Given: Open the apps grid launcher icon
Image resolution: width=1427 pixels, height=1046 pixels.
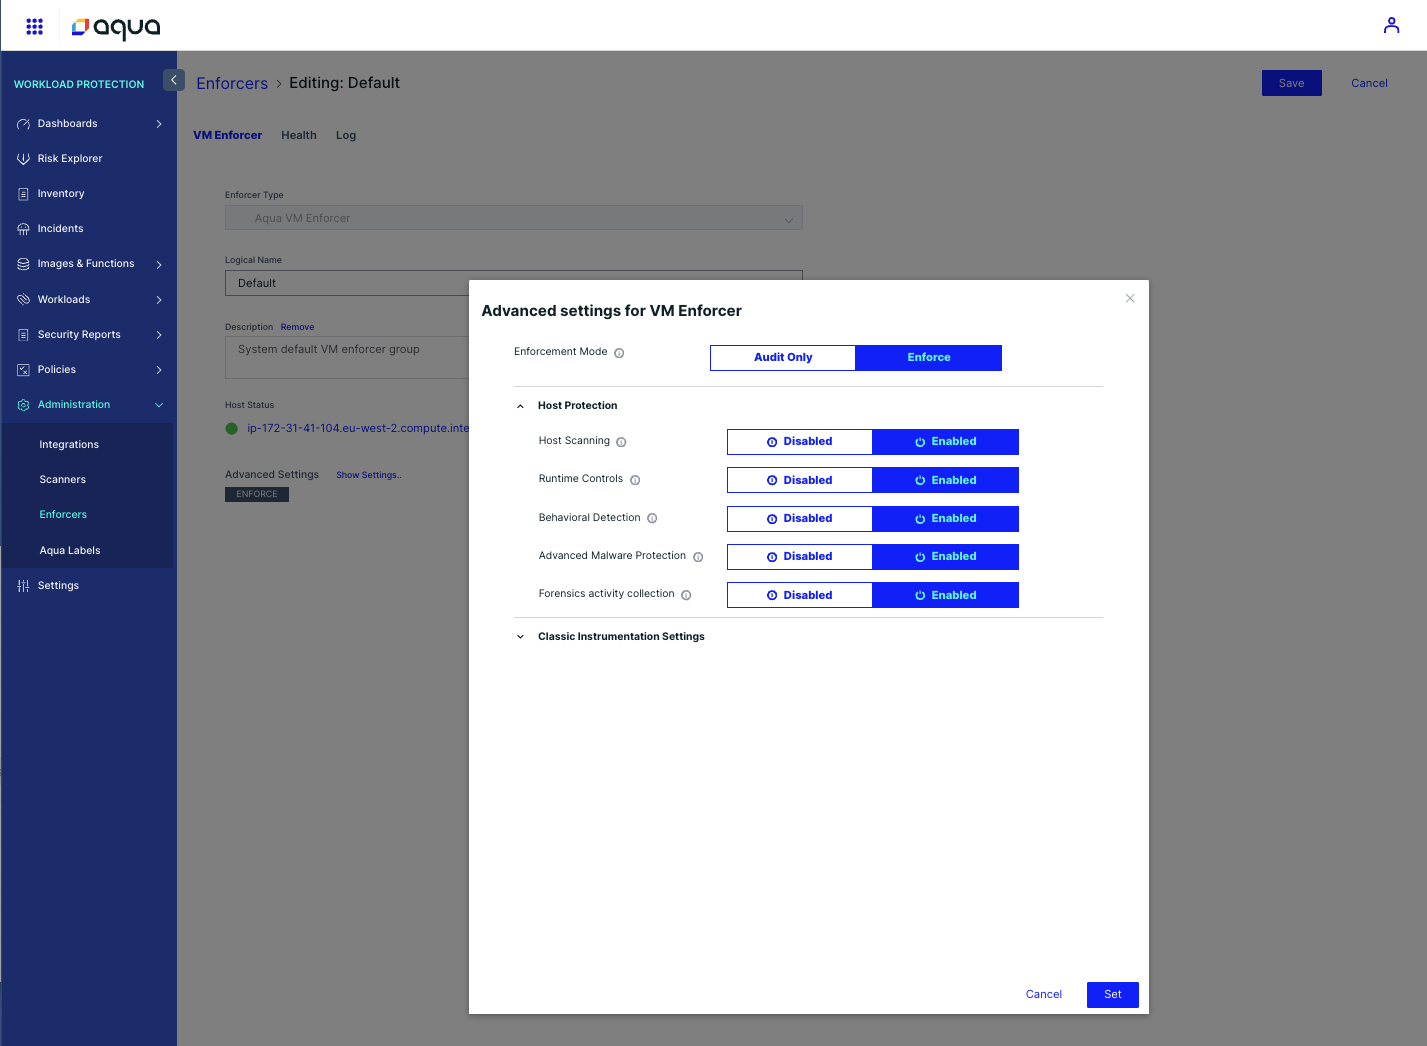Looking at the screenshot, I should tap(34, 26).
